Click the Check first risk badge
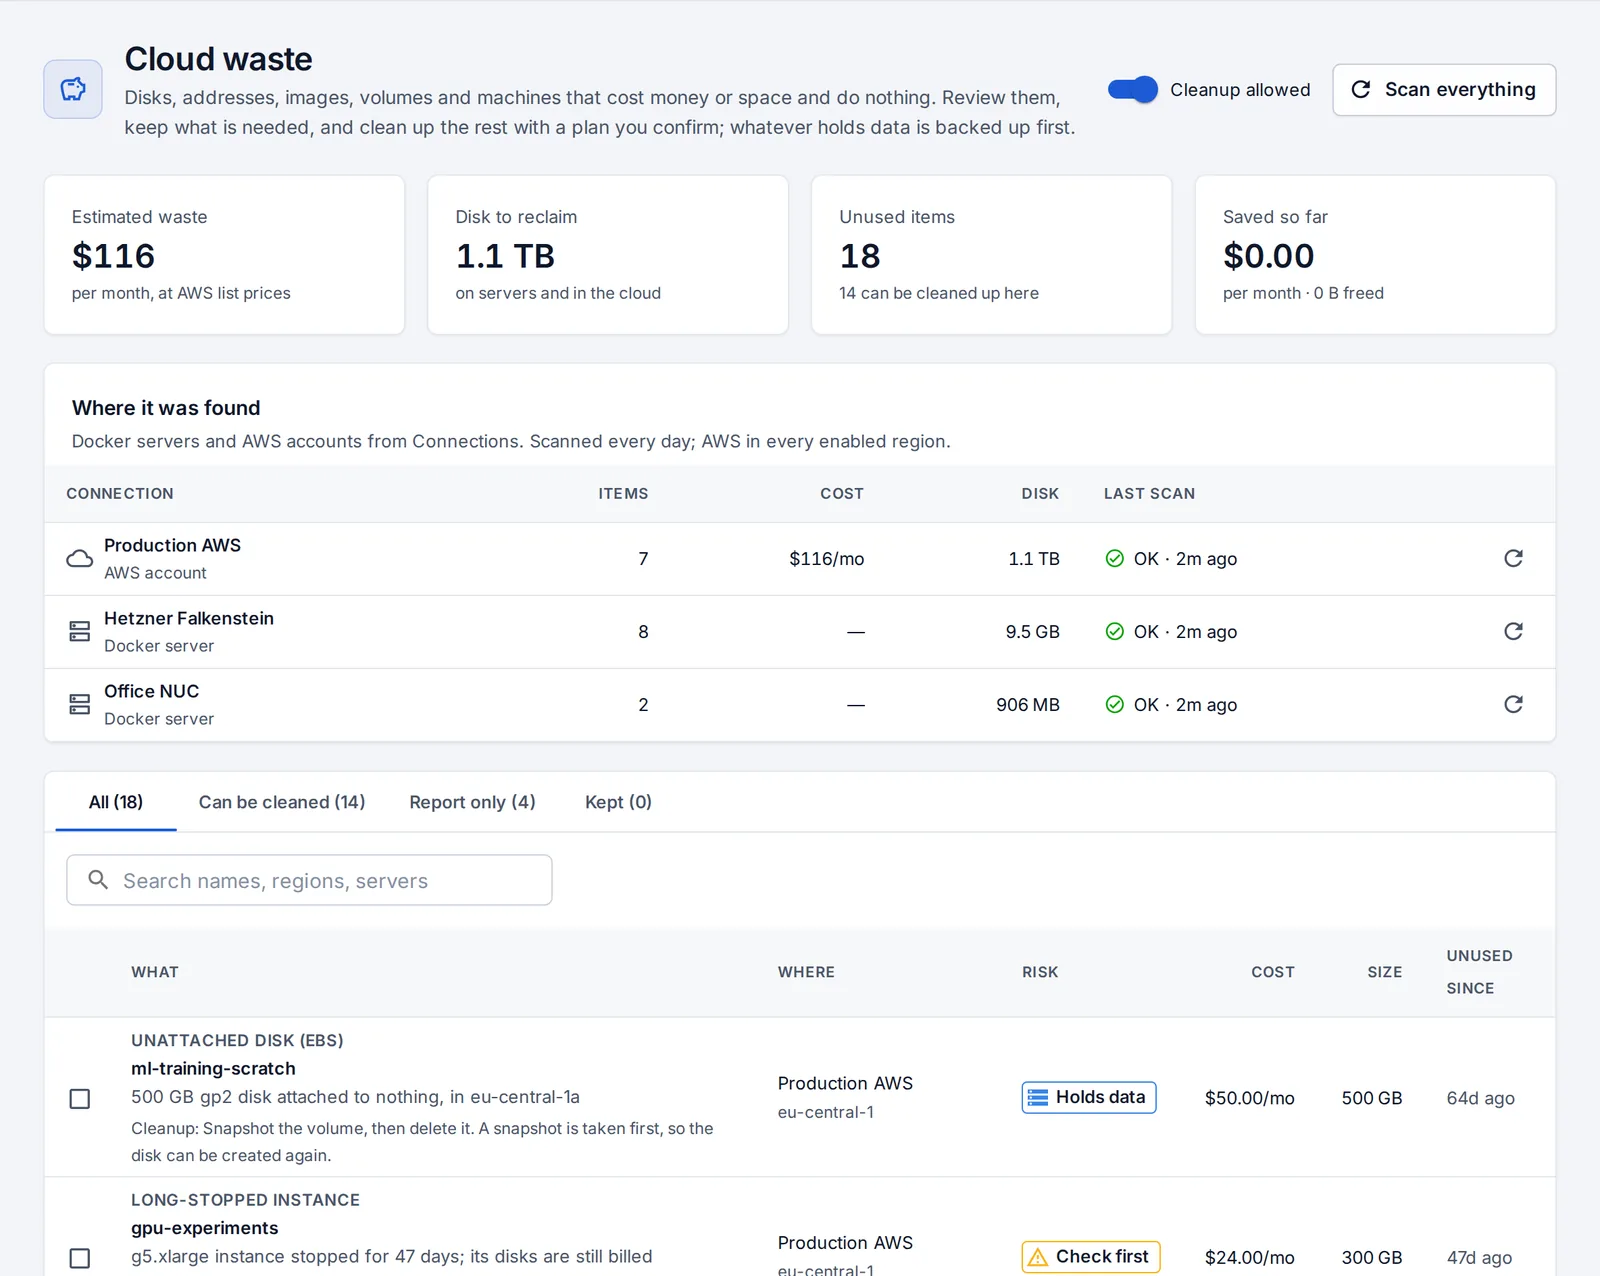The image size is (1600, 1276). point(1091,1257)
